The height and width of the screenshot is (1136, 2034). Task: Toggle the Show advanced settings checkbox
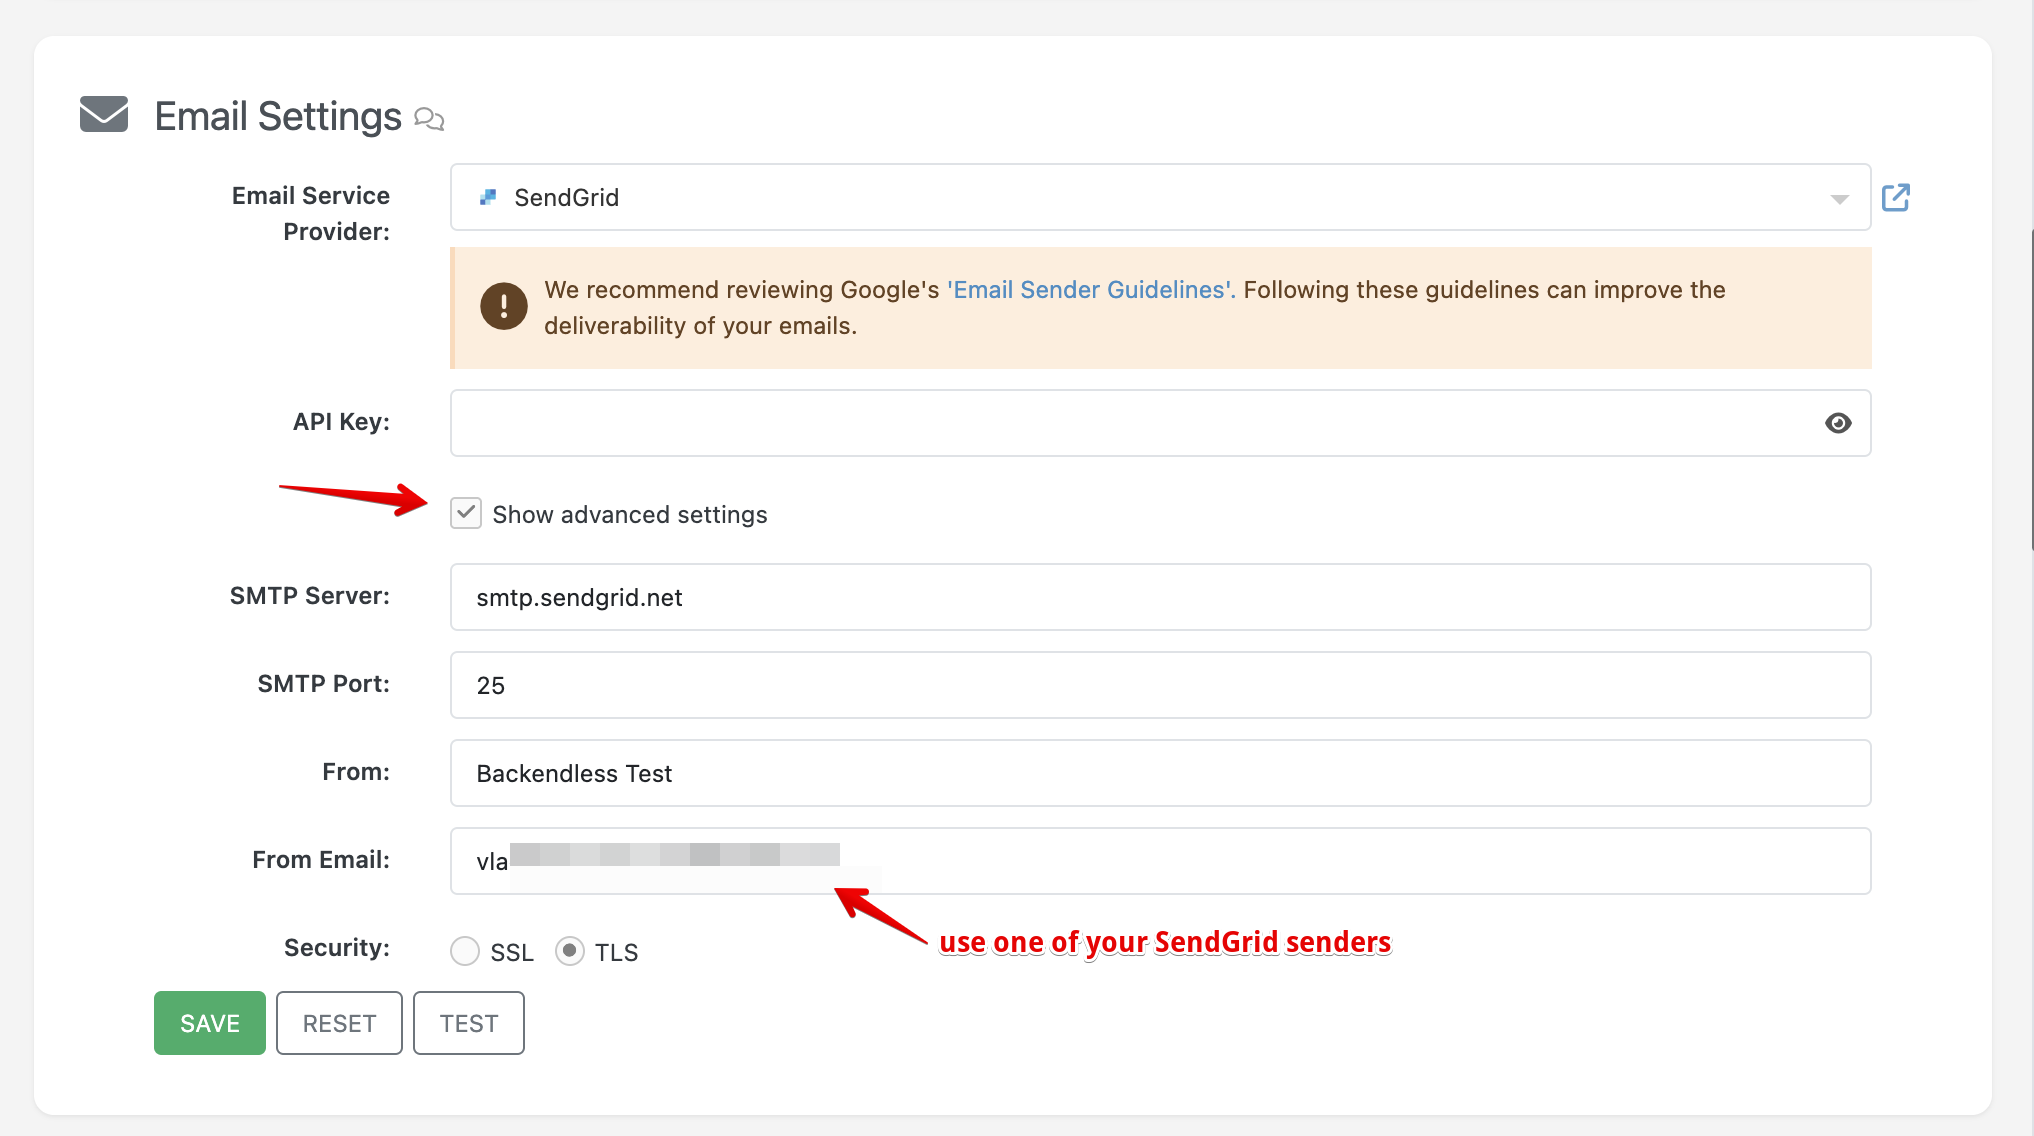466,513
